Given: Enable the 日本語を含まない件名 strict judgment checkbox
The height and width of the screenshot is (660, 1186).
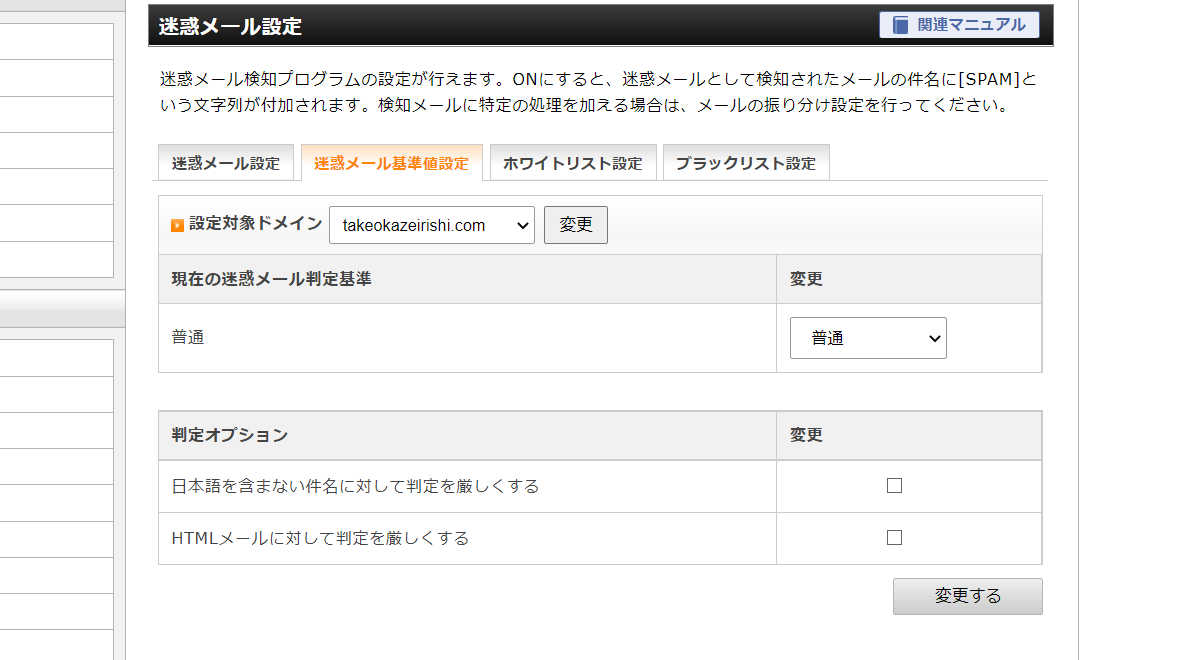Looking at the screenshot, I should coord(894,486).
